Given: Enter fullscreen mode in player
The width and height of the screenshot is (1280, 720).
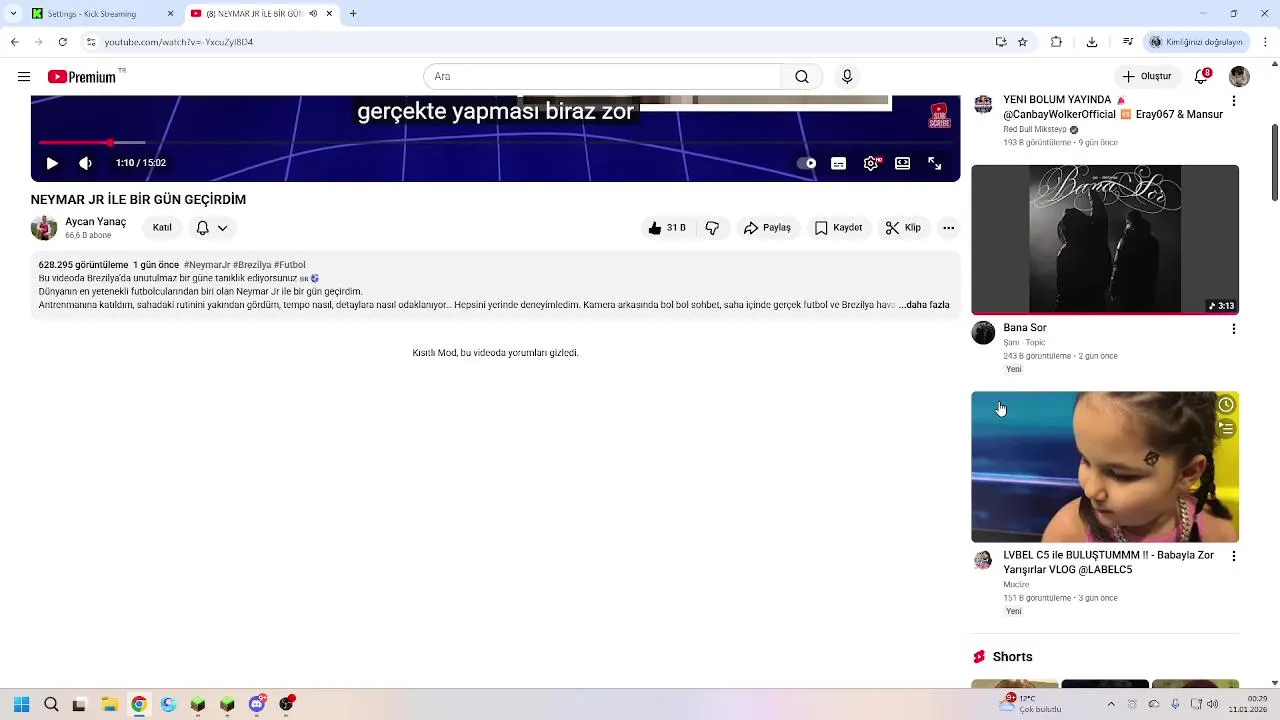Looking at the screenshot, I should (x=935, y=163).
